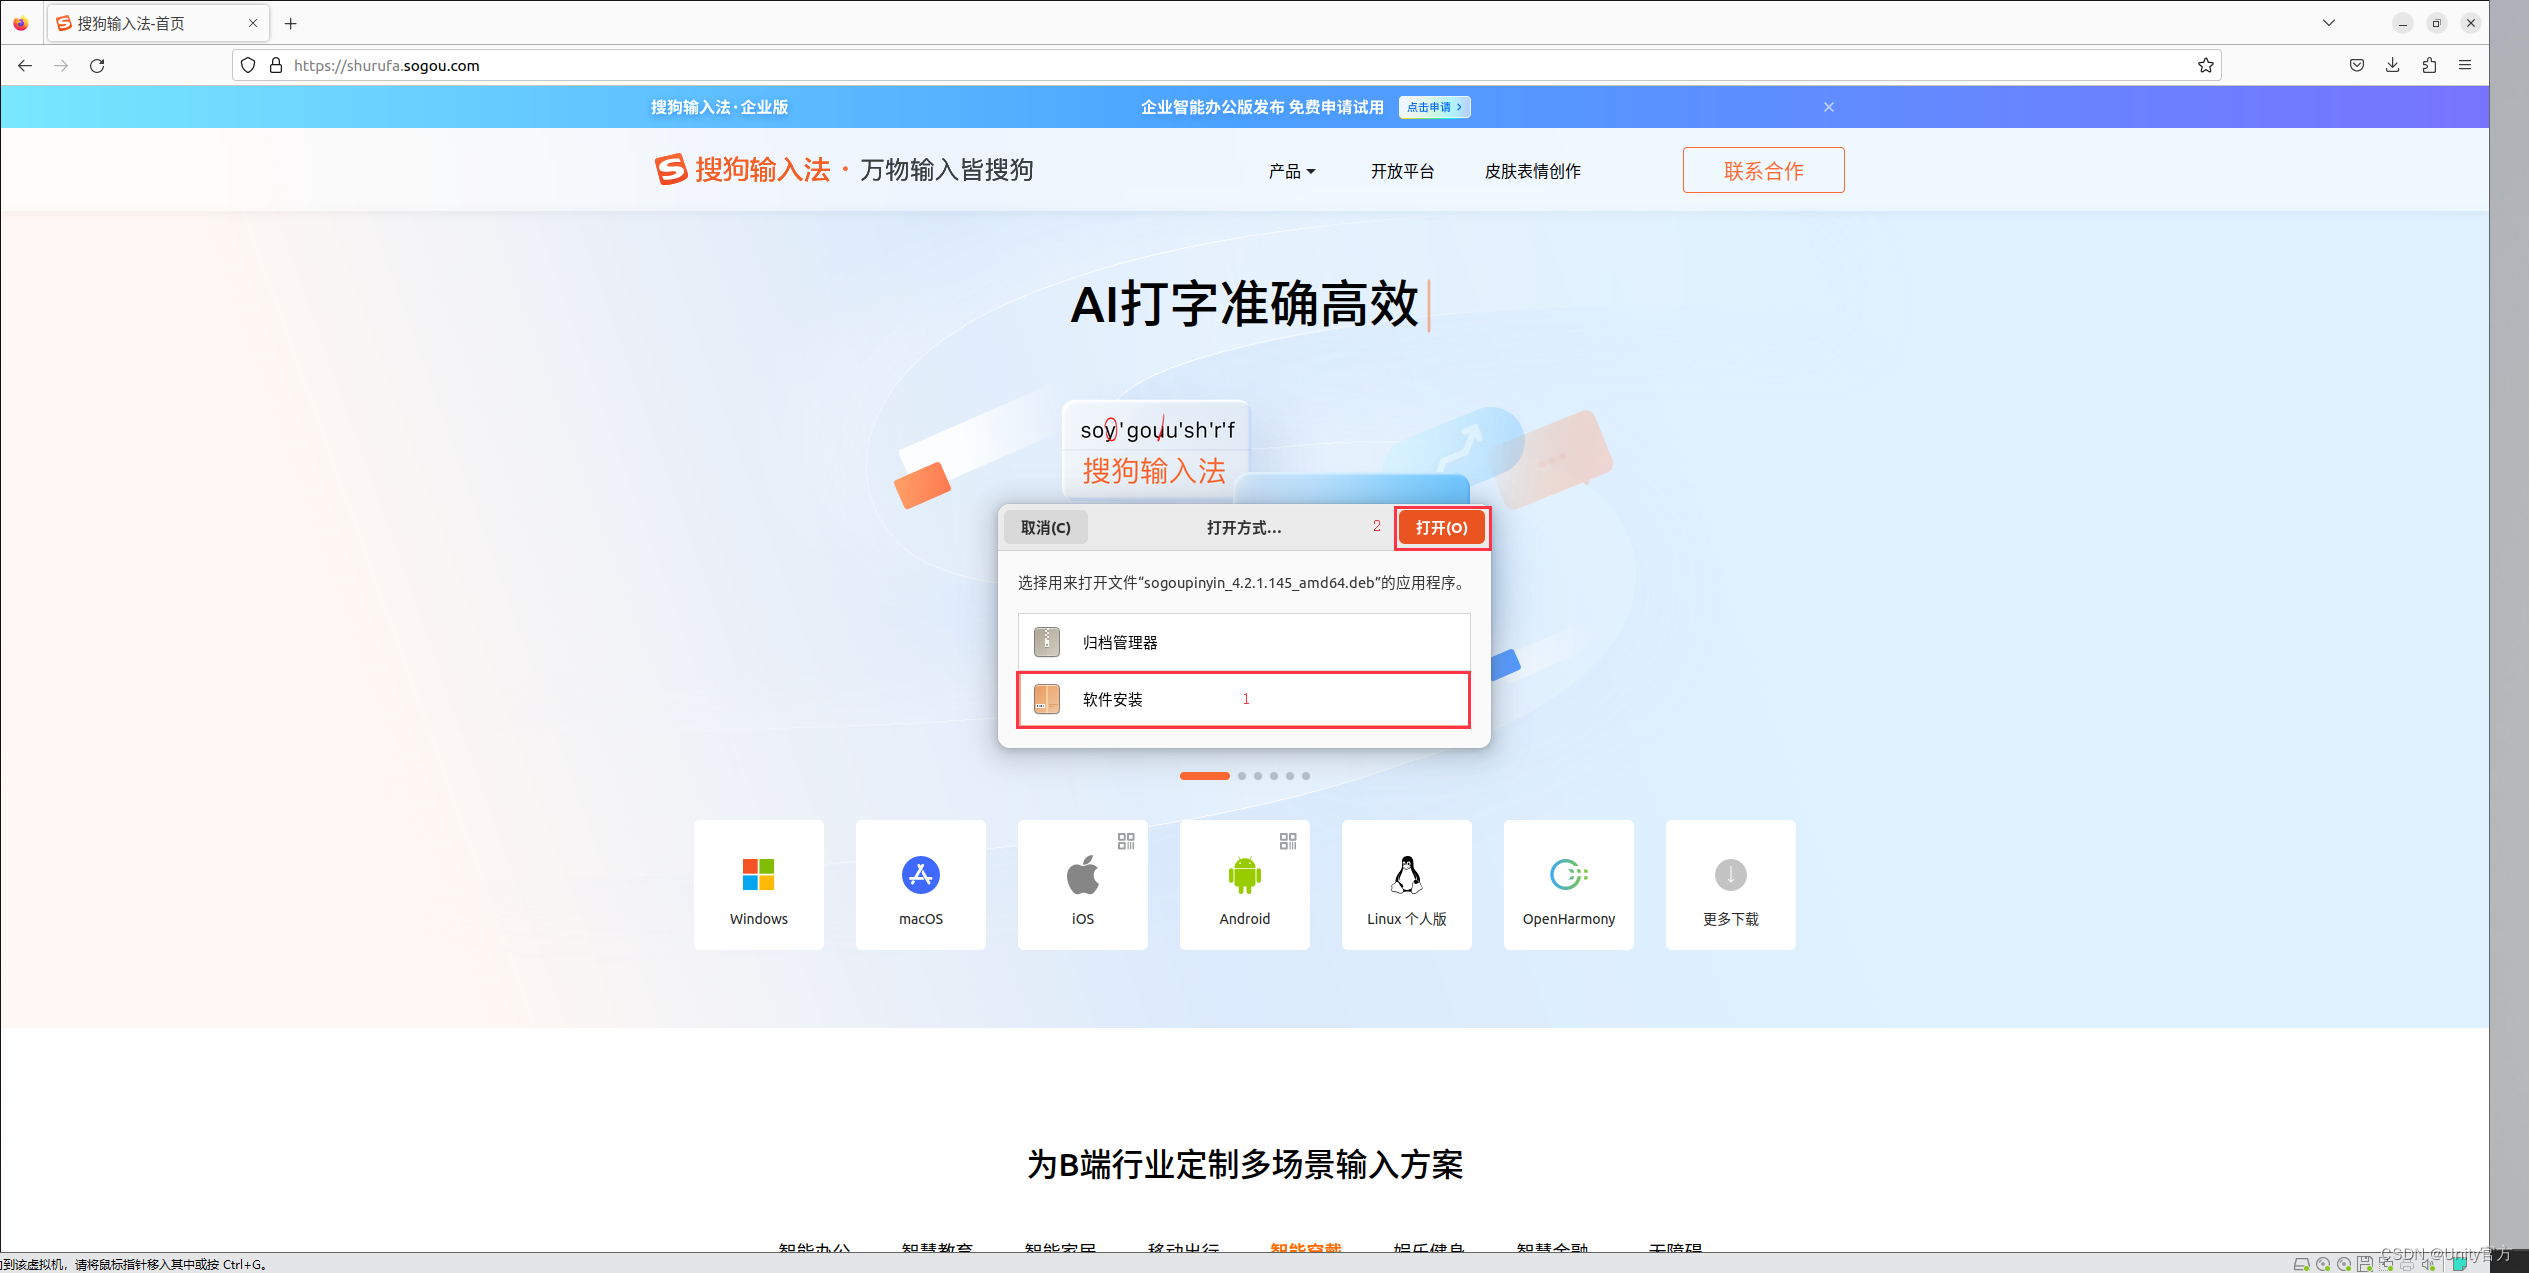The width and height of the screenshot is (2529, 1273).
Task: Show the QR code on the iOS card
Action: (x=1125, y=841)
